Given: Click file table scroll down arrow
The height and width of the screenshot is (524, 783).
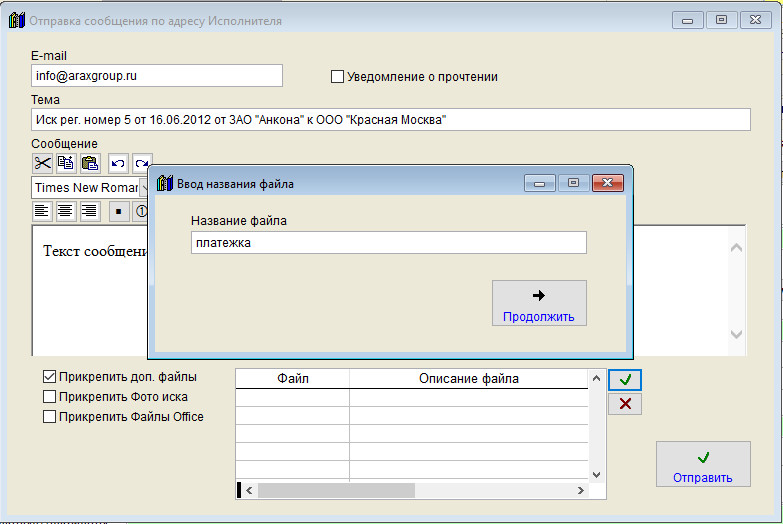Looking at the screenshot, I should 596,475.
